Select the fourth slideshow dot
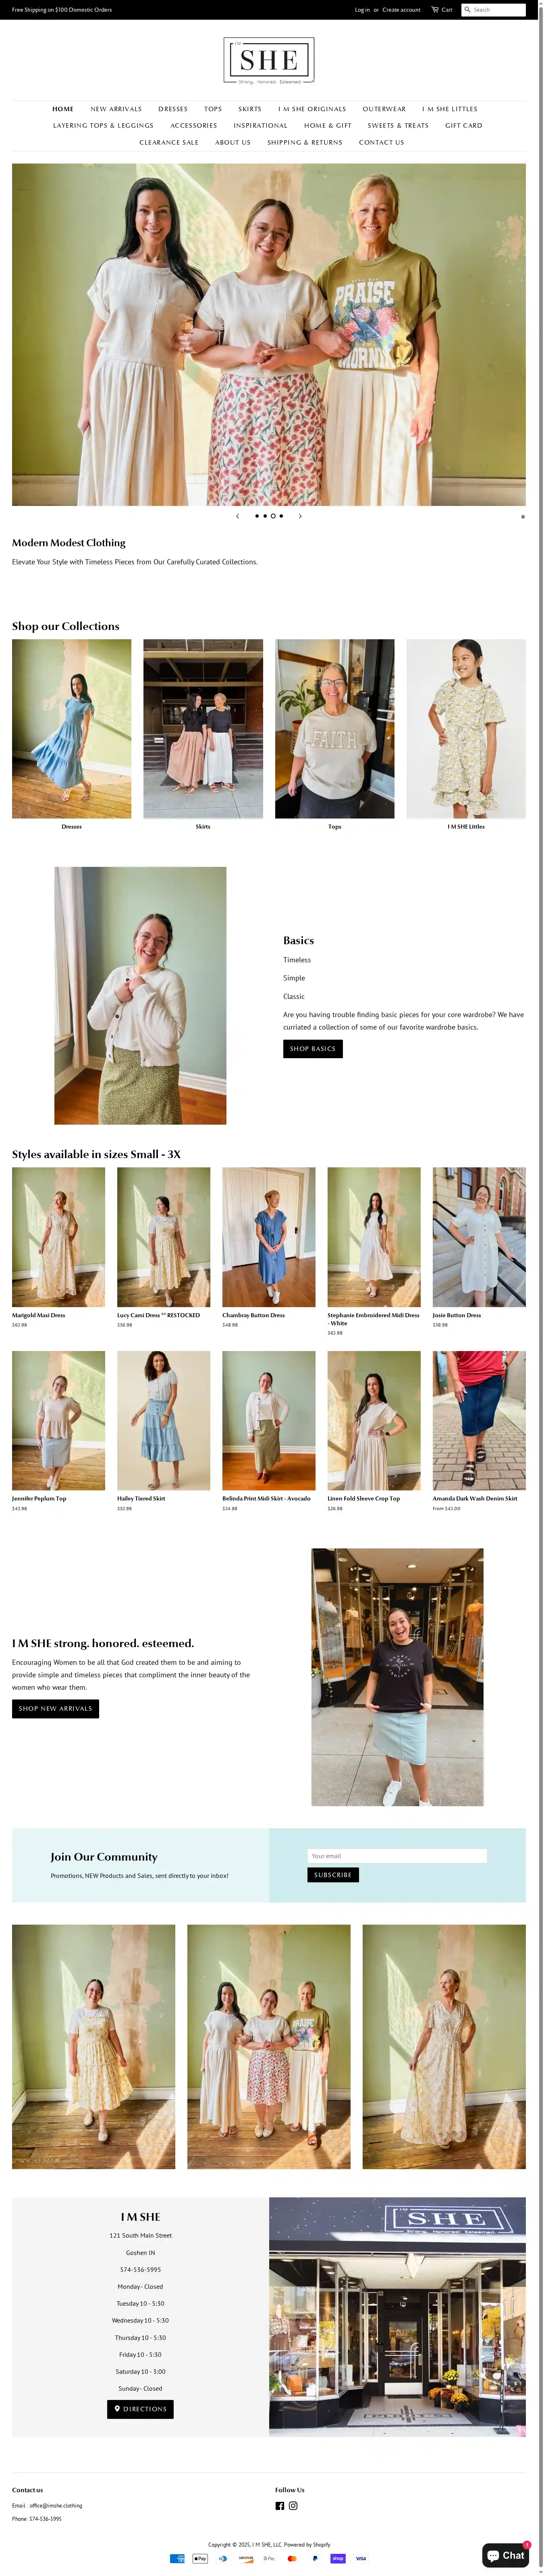Viewport: 544px width, 2576px height. (x=281, y=516)
